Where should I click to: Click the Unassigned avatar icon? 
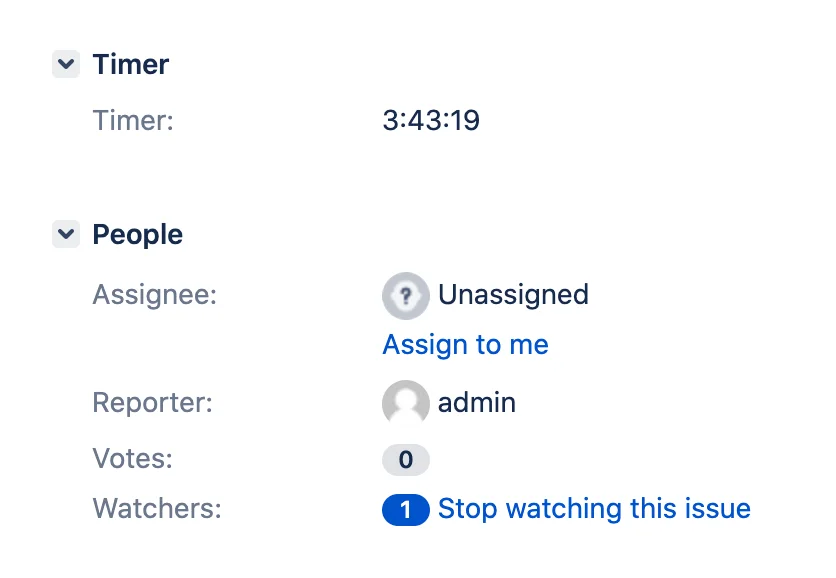[x=406, y=296]
